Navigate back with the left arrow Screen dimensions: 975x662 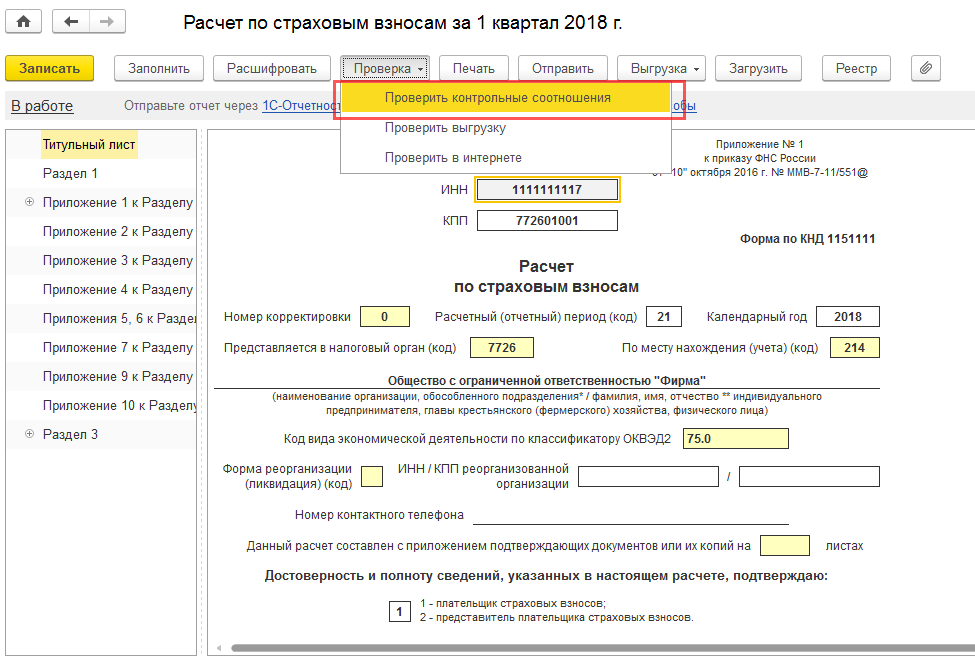pyautogui.click(x=71, y=22)
